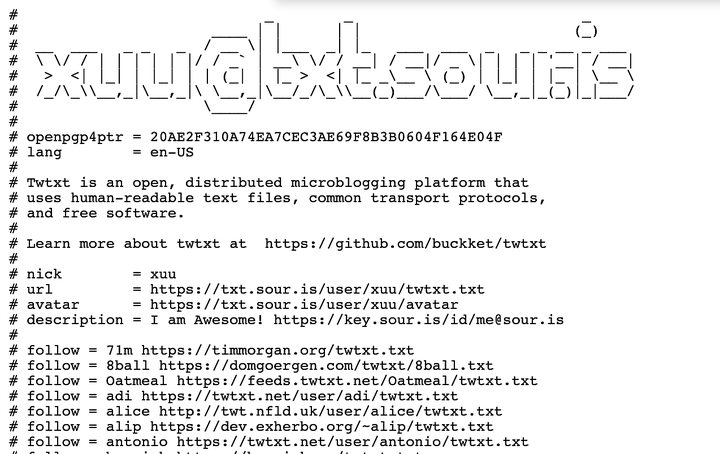Click the openpgp4ptr fingerprint value
This screenshot has height=454, width=720.
(326, 137)
